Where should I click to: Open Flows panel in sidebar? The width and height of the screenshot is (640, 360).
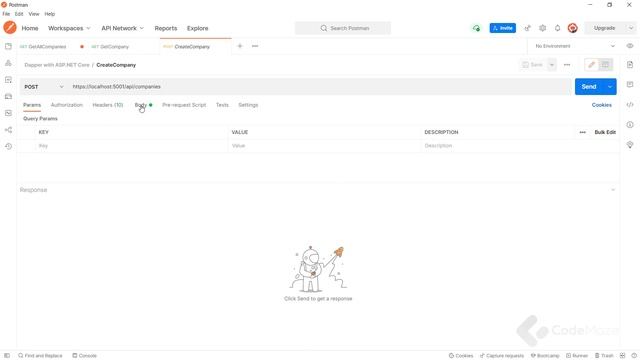tap(8, 130)
